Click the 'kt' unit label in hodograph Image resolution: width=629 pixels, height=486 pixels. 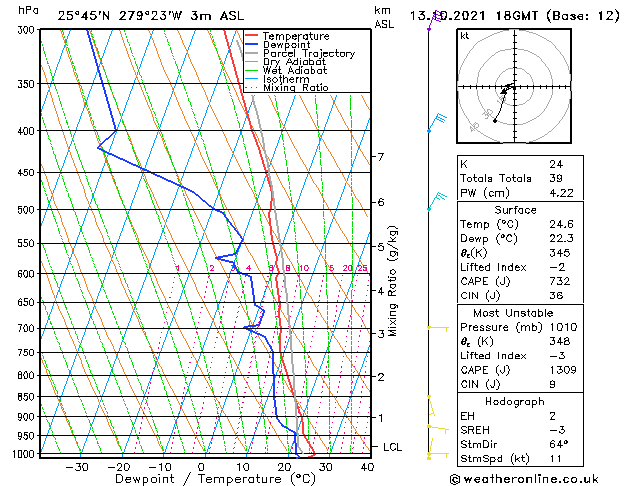465,36
